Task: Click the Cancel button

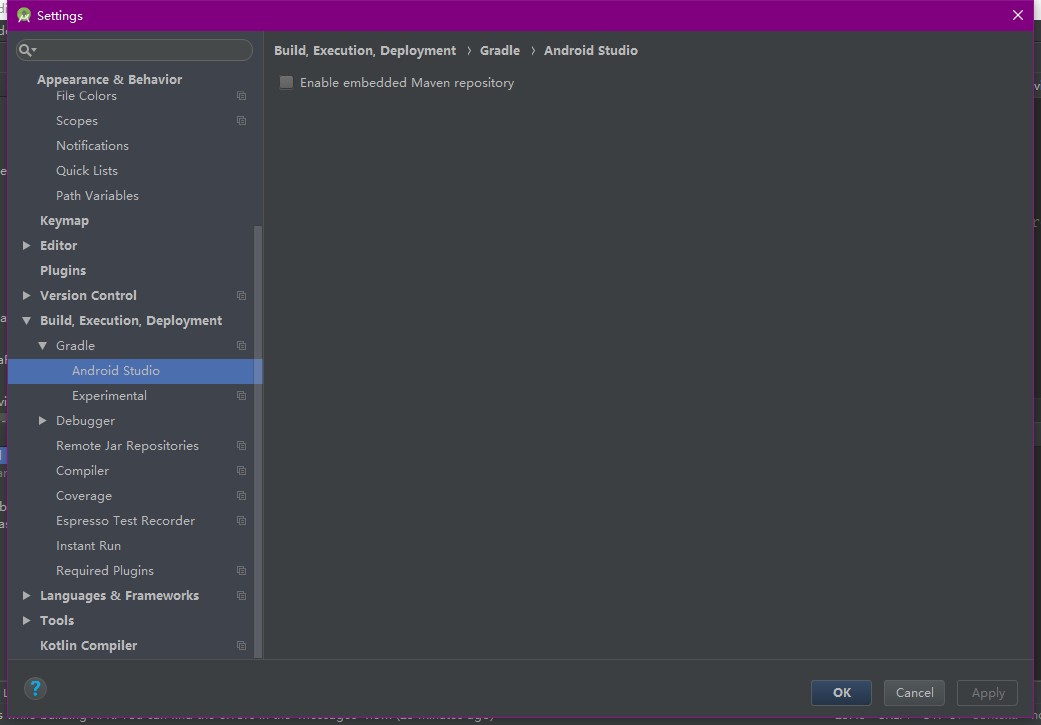Action: [914, 692]
